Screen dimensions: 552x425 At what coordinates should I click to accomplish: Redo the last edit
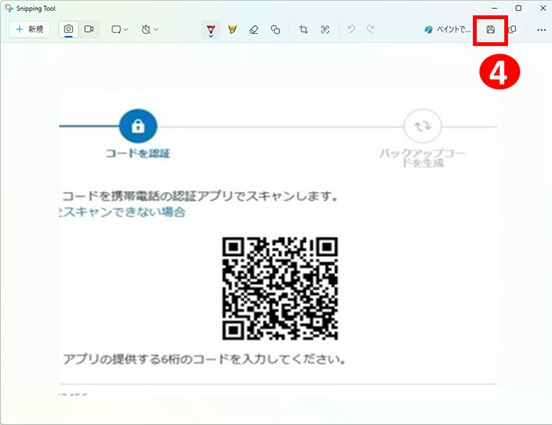coord(370,30)
